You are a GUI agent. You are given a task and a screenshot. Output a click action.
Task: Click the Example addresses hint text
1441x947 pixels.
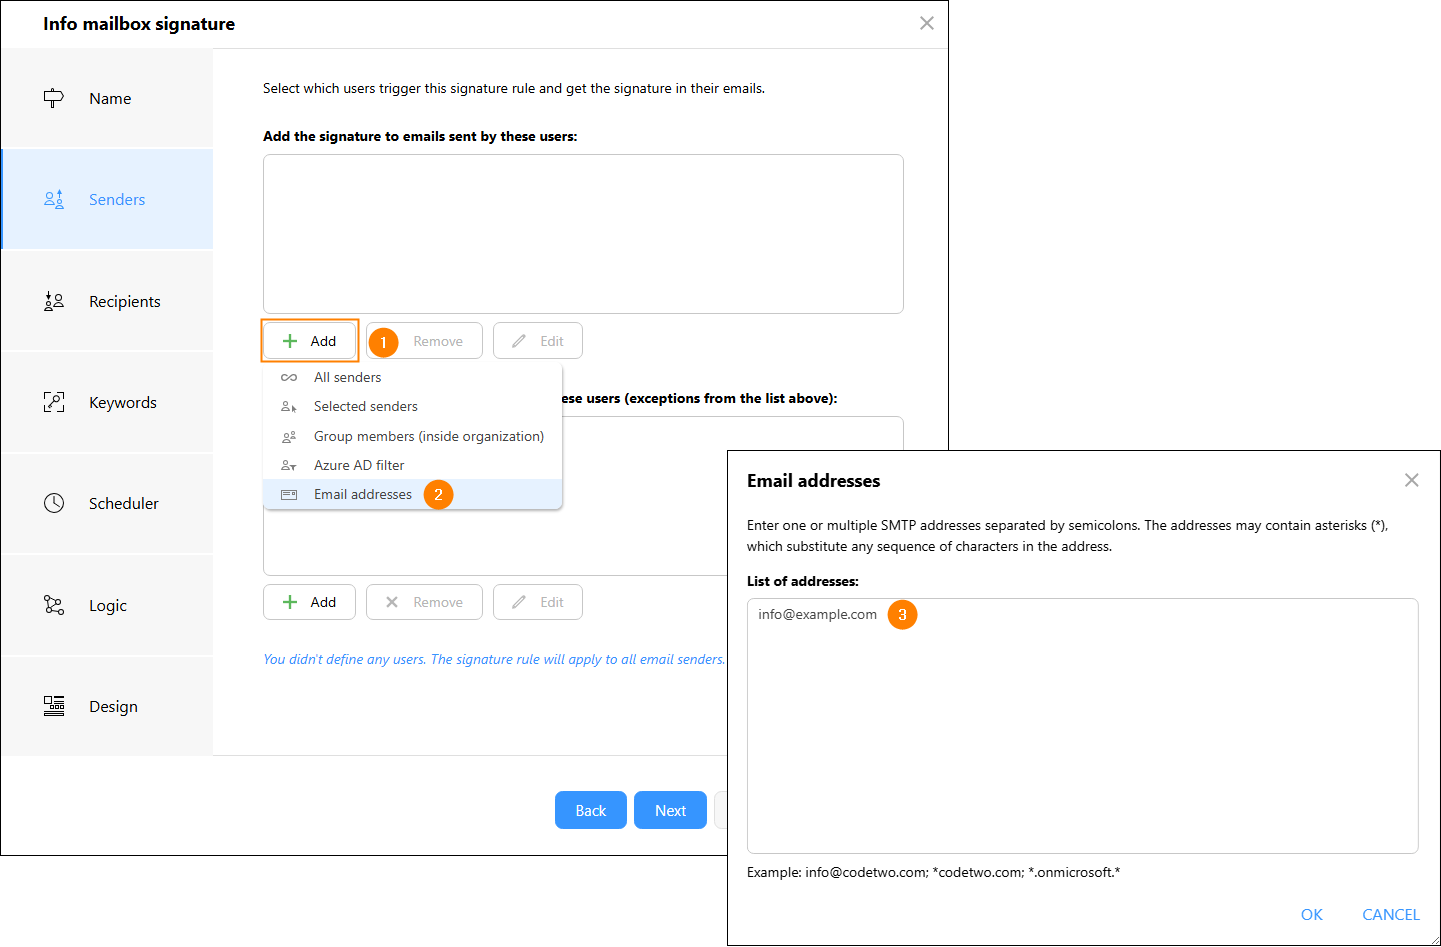pos(933,872)
